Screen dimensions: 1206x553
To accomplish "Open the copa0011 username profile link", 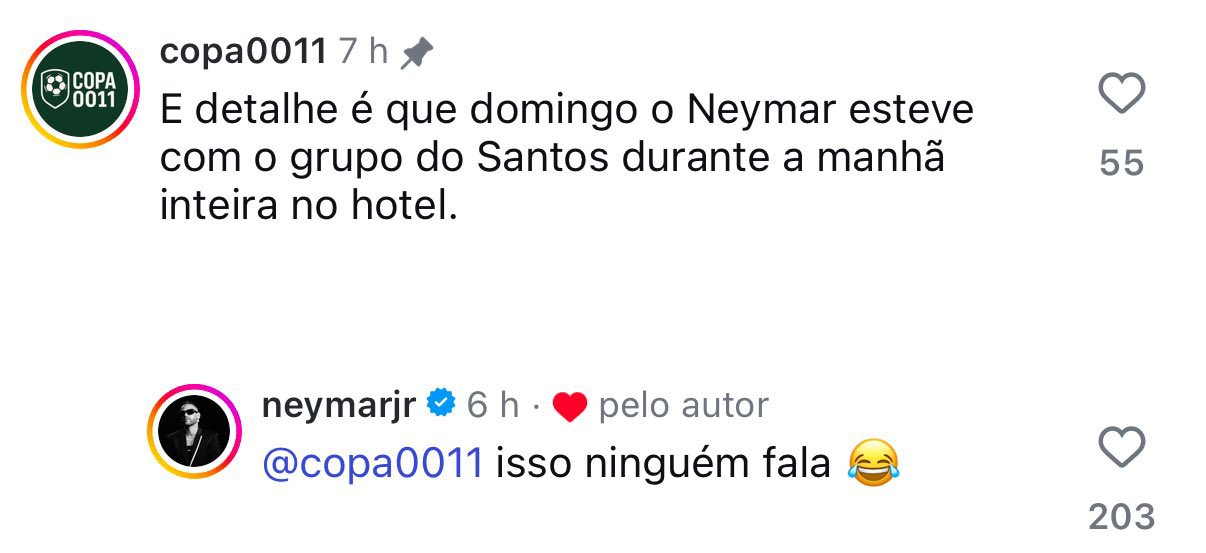I will (x=243, y=52).
